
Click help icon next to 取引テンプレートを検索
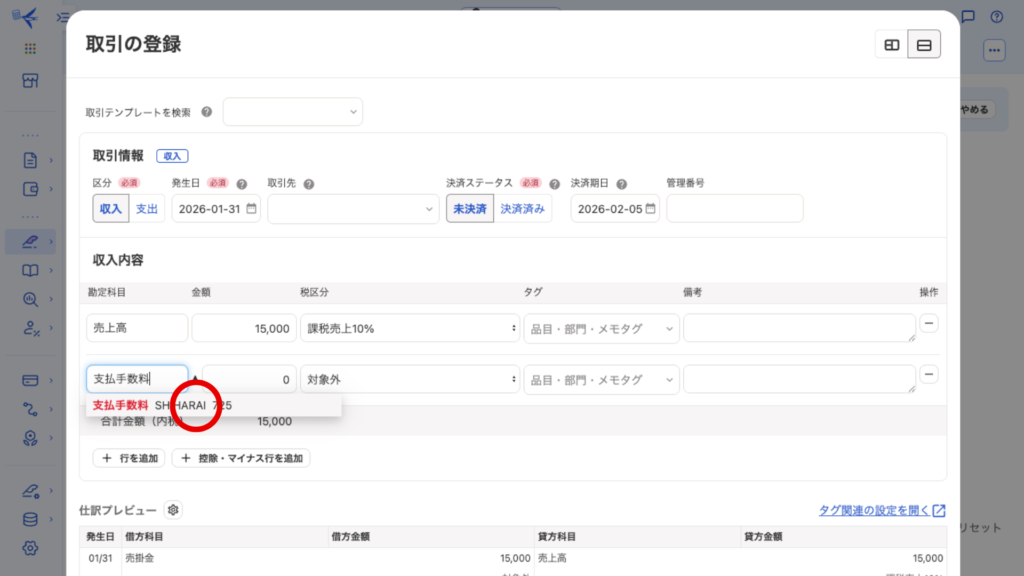tap(207, 112)
